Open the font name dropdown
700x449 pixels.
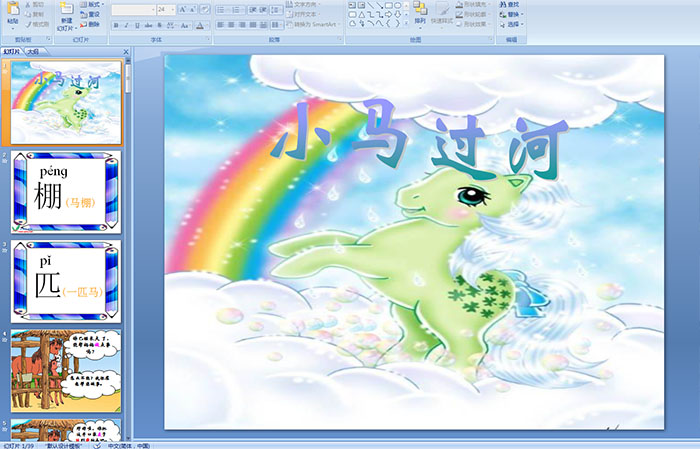[153, 9]
